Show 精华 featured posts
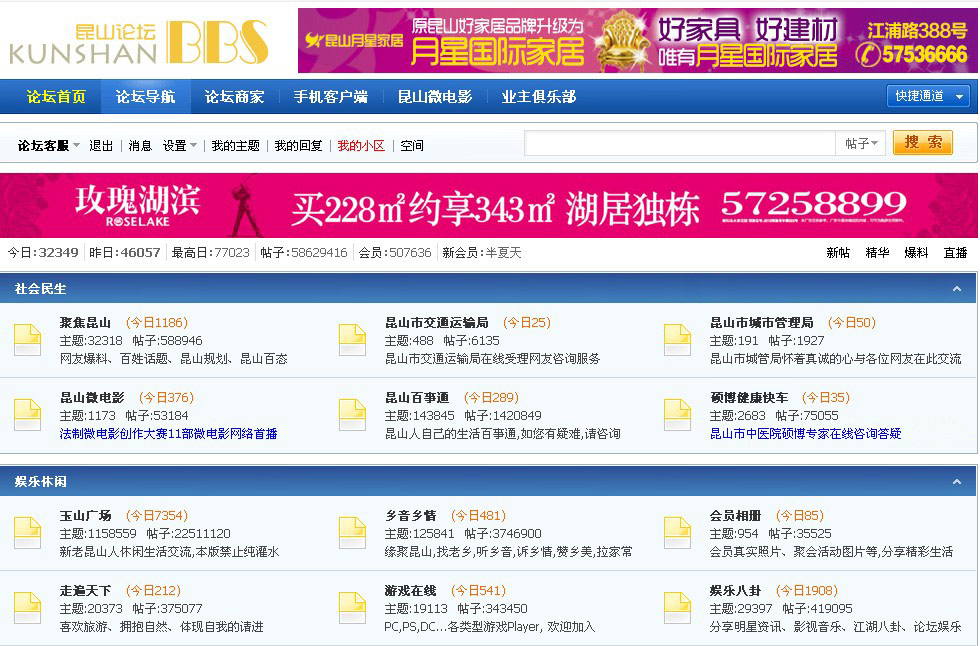The image size is (980, 646). point(878,252)
